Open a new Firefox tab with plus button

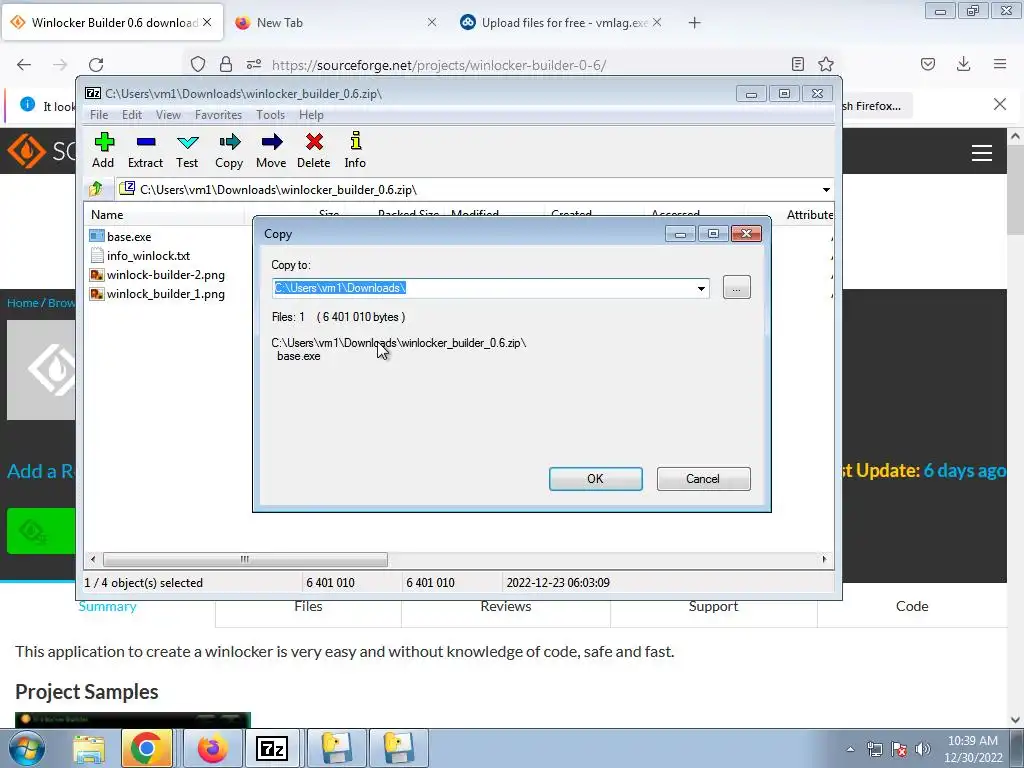coord(694,23)
